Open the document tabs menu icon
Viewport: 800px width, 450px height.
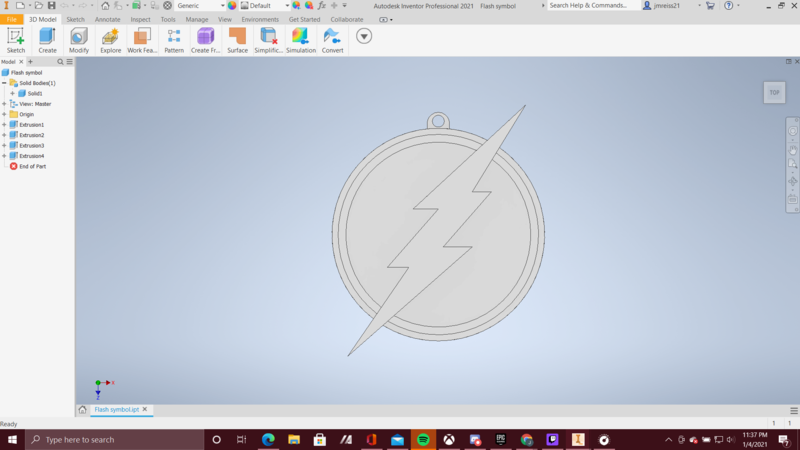click(x=794, y=410)
